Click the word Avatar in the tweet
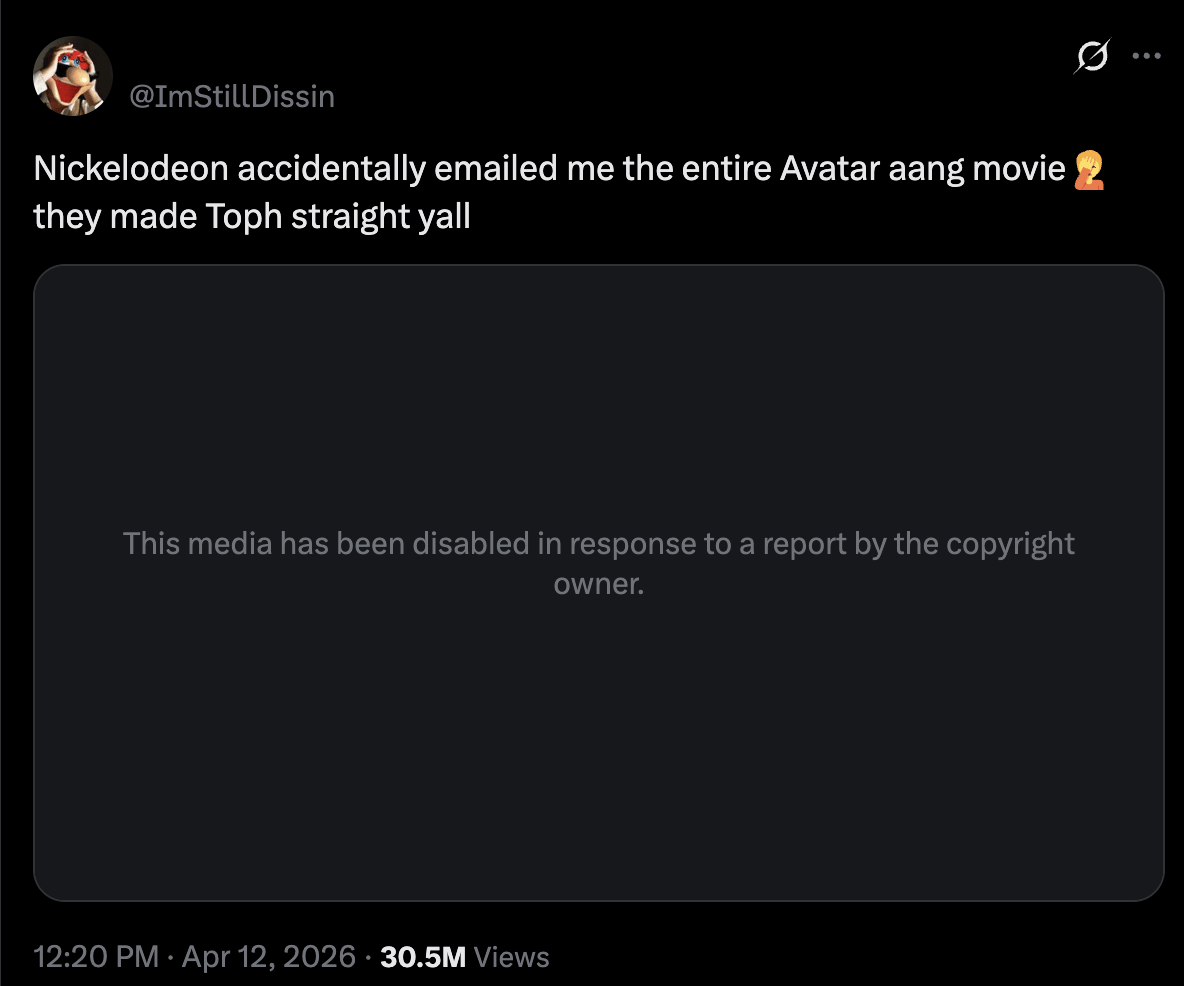 (x=829, y=169)
